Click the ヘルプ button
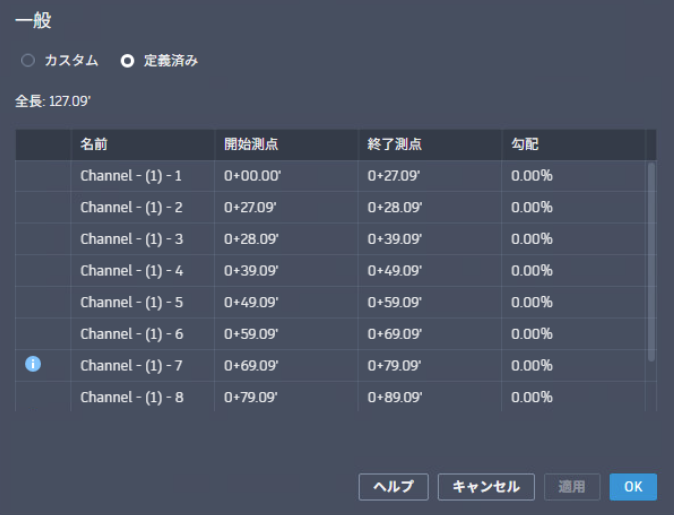Image resolution: width=674 pixels, height=515 pixels. pyautogui.click(x=393, y=487)
